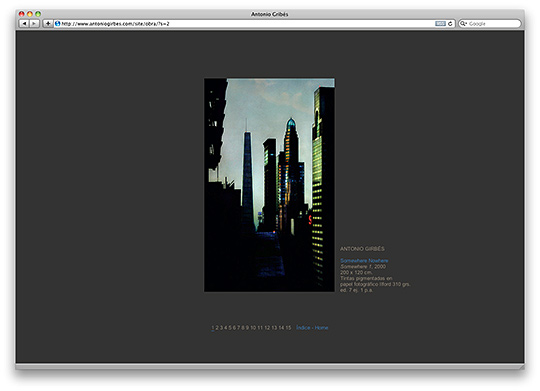Open page 11 in the pagination

coord(260,328)
